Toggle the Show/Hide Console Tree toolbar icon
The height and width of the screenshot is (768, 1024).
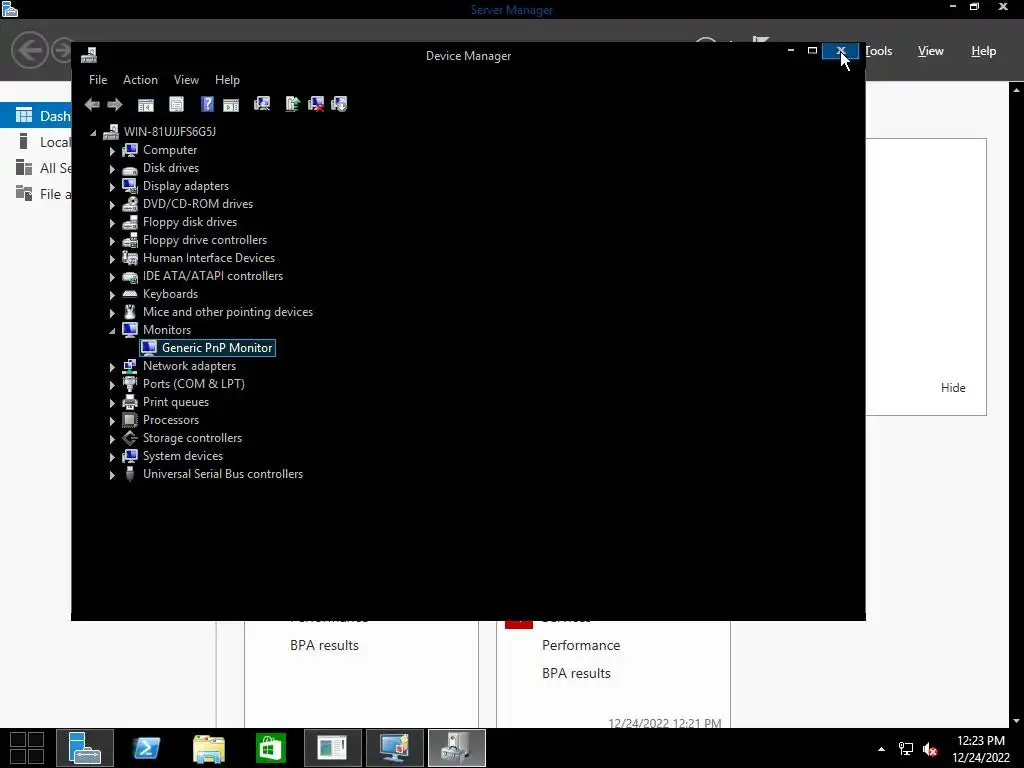click(146, 104)
